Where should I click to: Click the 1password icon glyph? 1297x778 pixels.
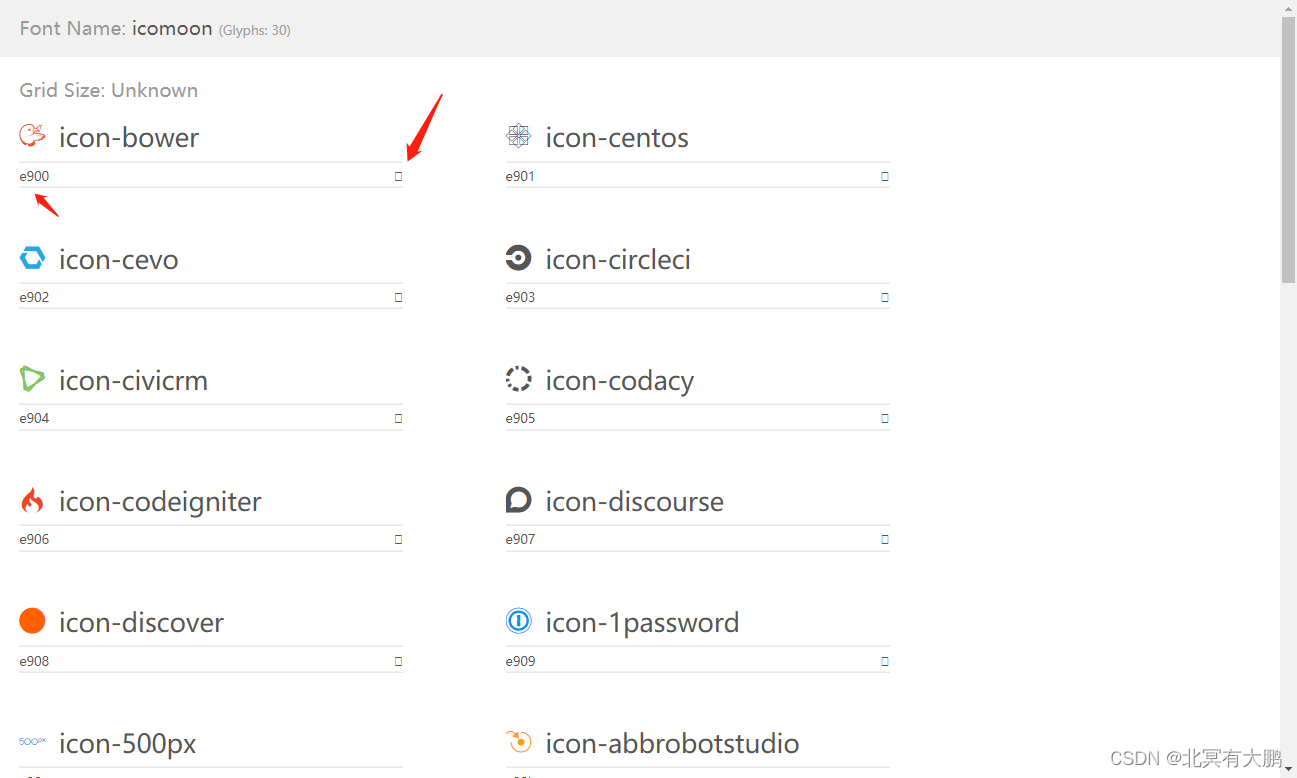point(518,622)
